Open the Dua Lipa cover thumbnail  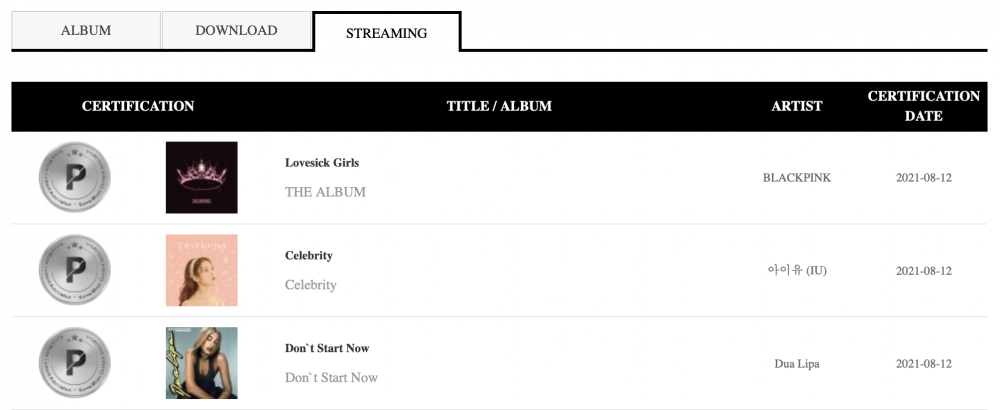(202, 363)
